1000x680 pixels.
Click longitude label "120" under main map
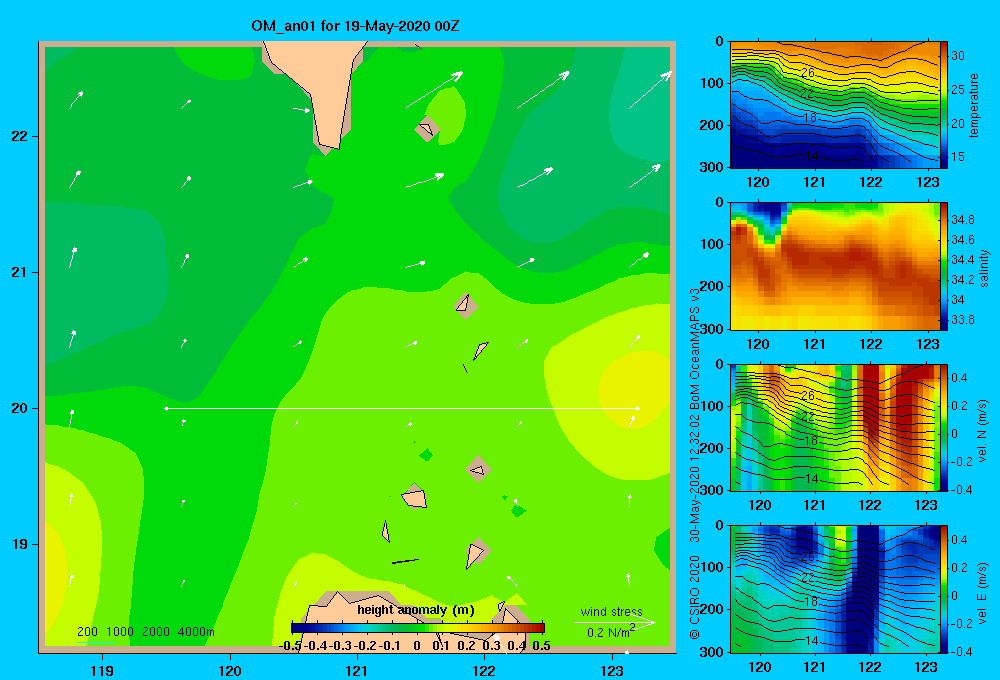tap(230, 670)
